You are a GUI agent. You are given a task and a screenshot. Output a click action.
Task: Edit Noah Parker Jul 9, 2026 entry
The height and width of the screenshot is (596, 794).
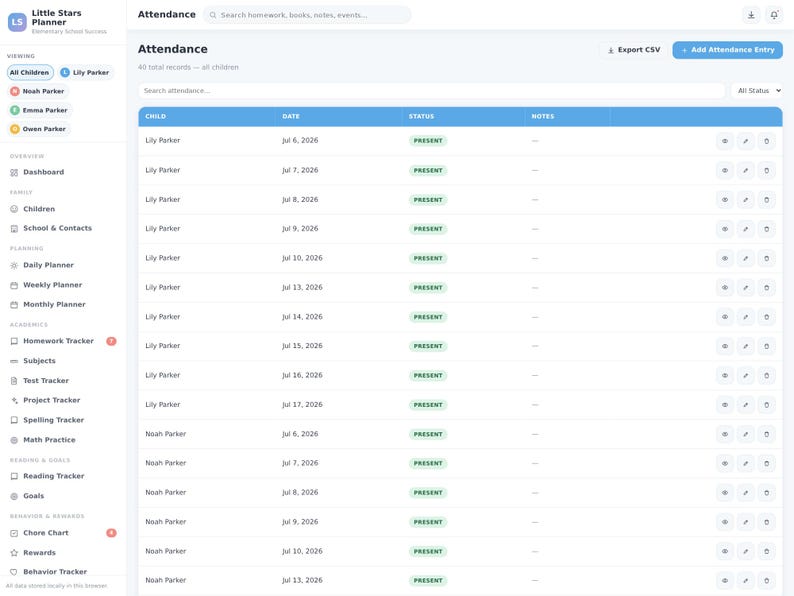click(745, 522)
